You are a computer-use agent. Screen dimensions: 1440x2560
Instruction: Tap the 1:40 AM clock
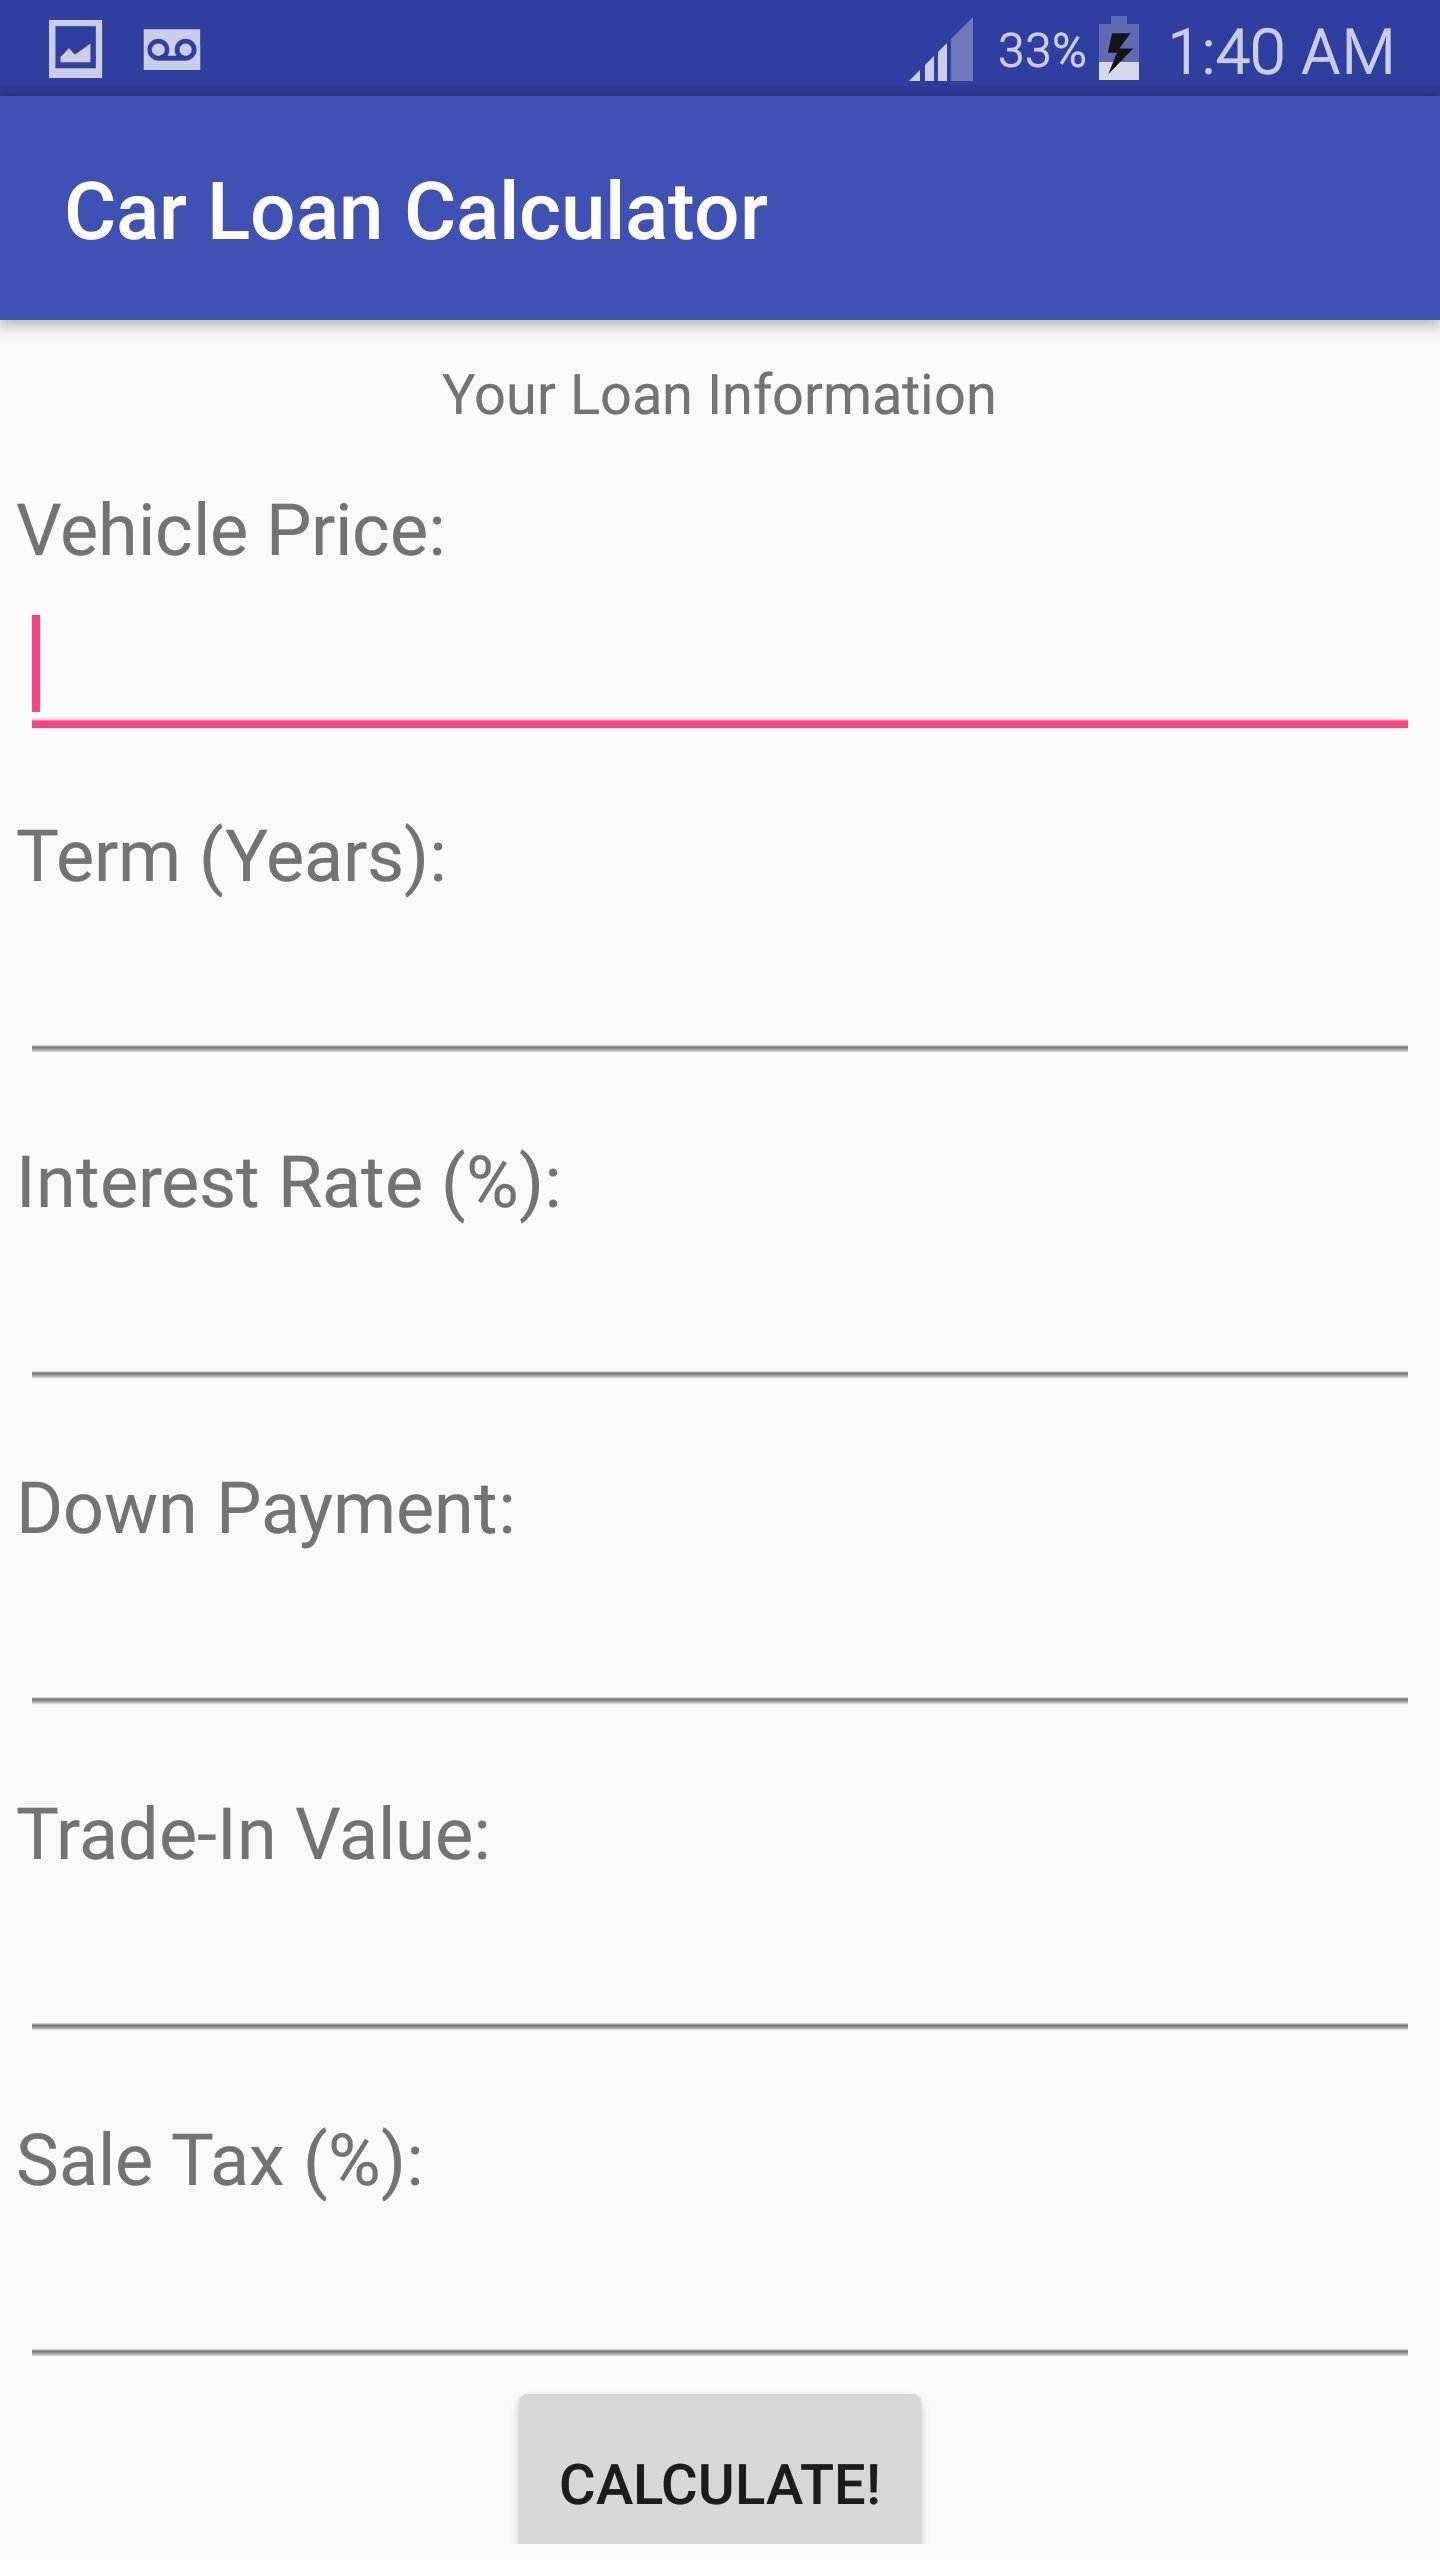click(1281, 51)
